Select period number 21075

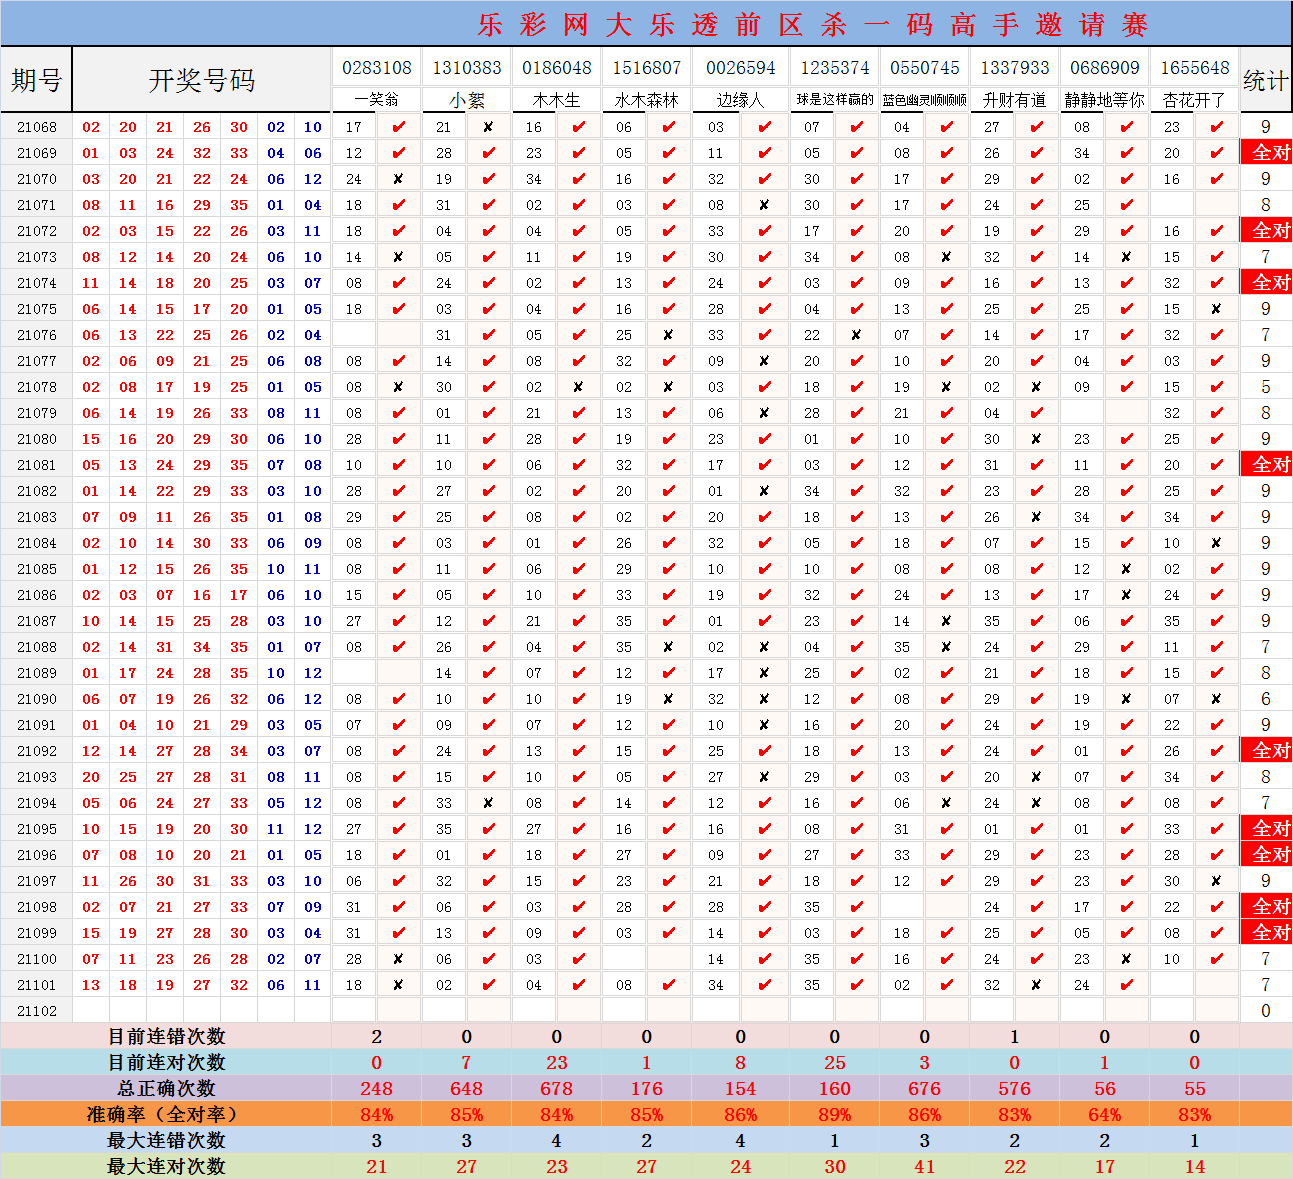click(37, 309)
